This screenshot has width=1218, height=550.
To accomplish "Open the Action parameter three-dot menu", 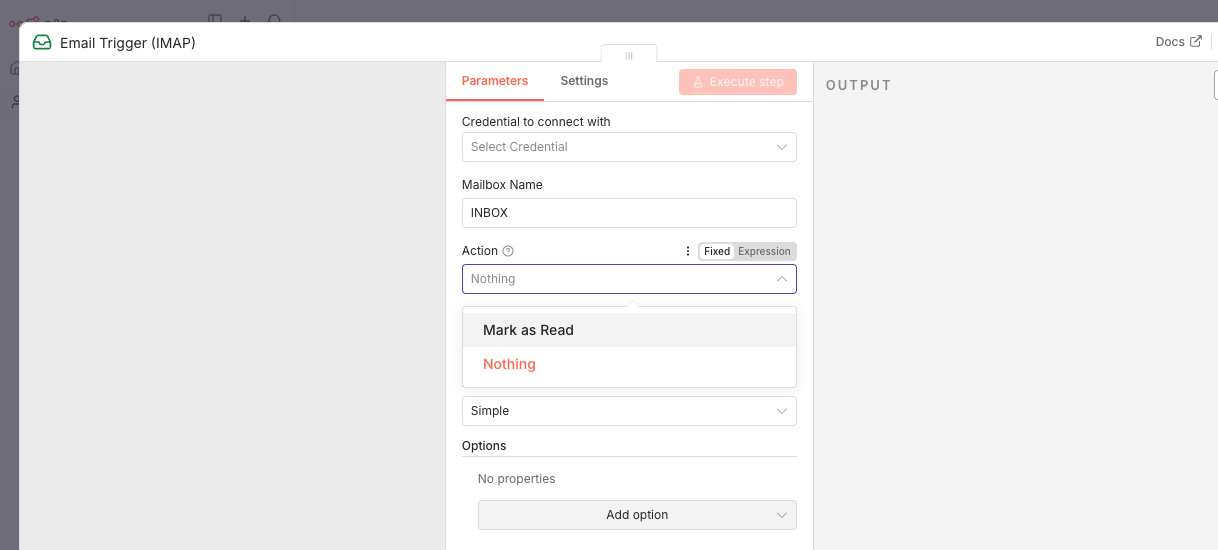I will coord(687,251).
